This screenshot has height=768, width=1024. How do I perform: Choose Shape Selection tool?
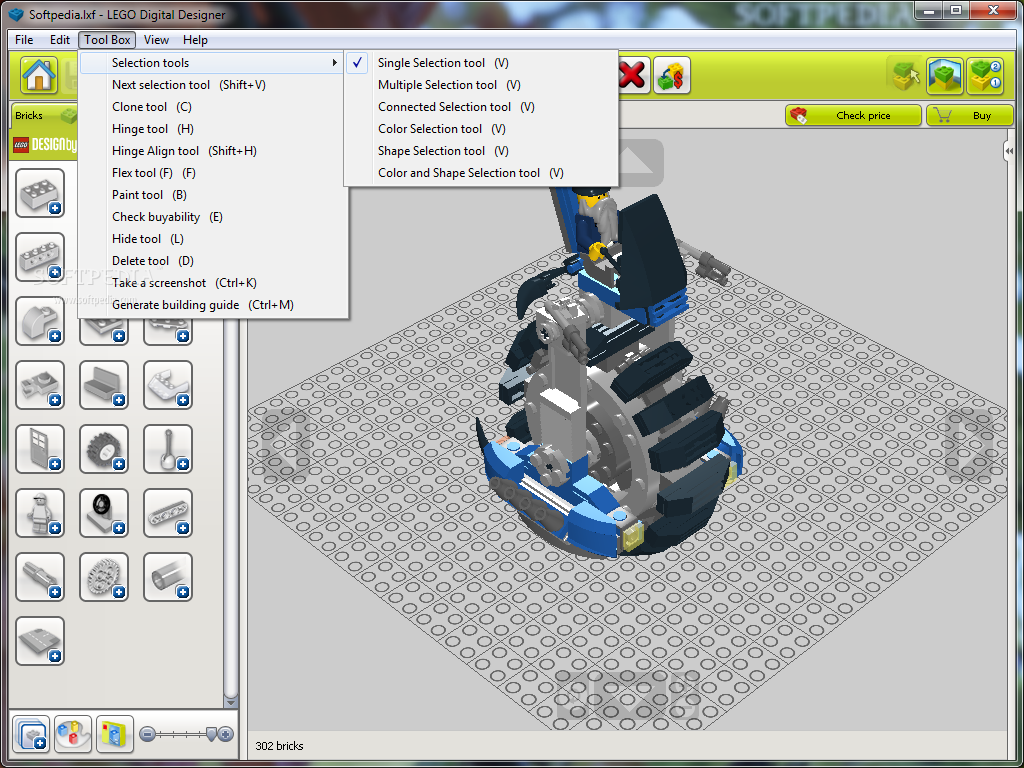(481, 151)
